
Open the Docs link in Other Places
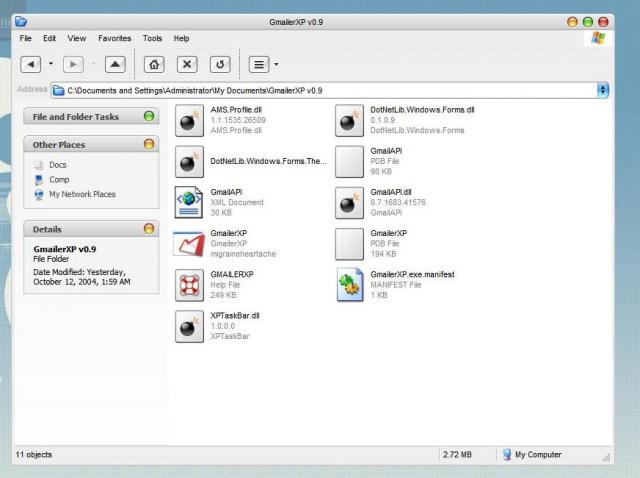click(x=58, y=165)
